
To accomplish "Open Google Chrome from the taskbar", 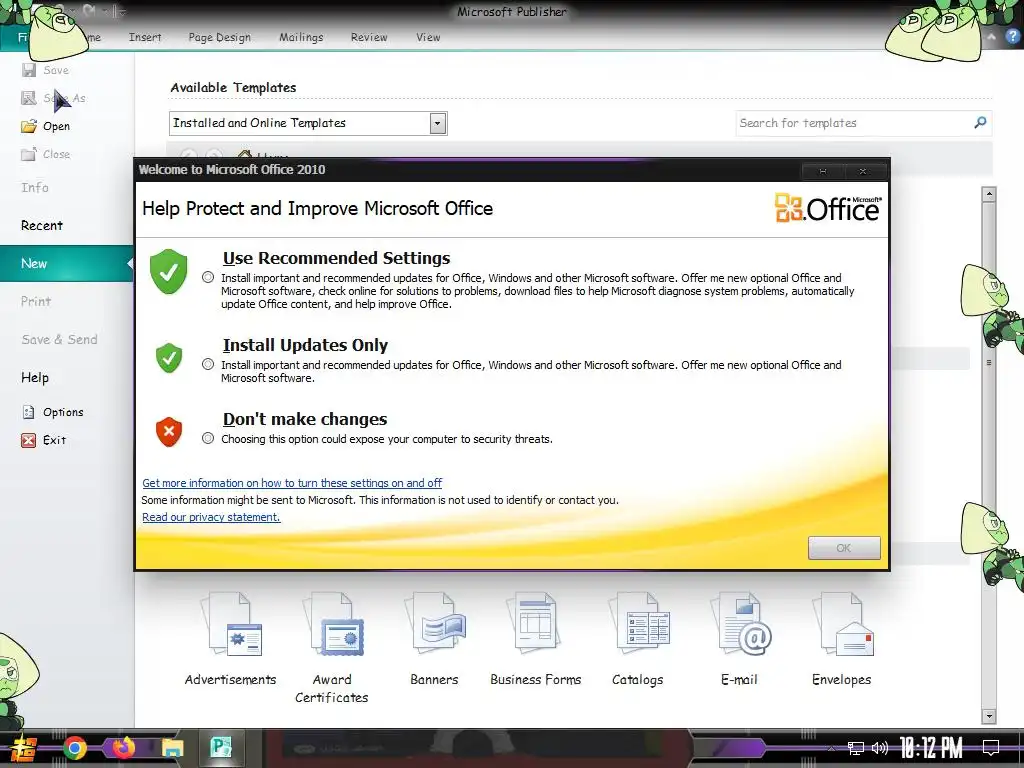I will pos(75,748).
